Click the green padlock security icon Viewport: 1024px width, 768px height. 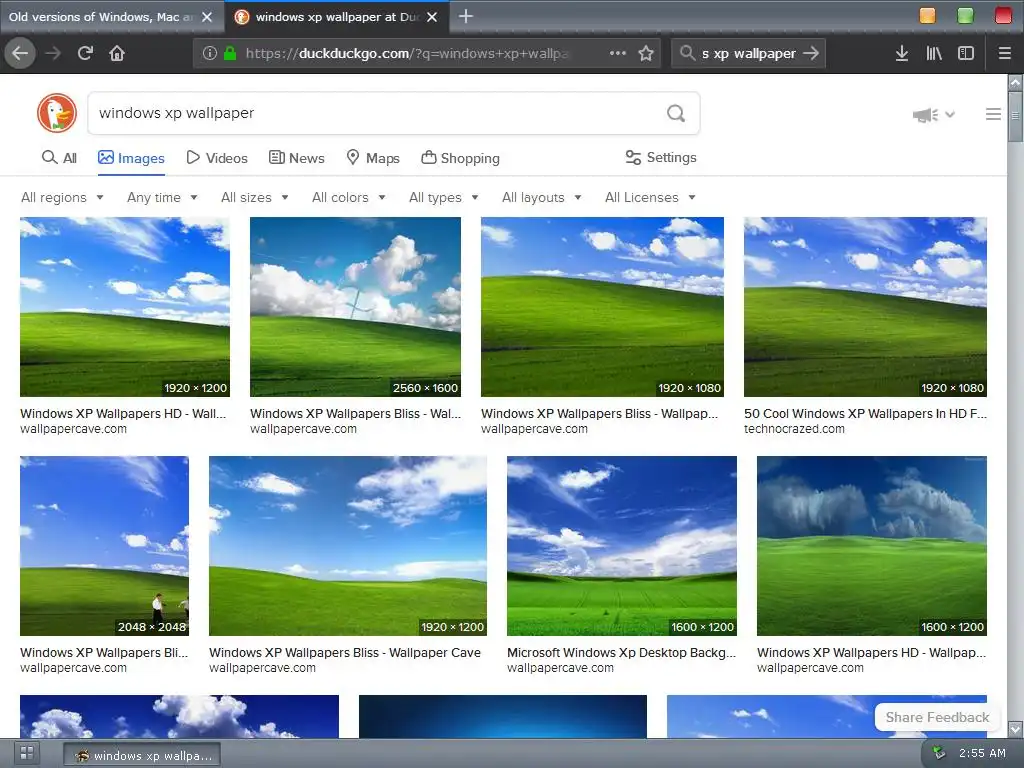[230, 53]
